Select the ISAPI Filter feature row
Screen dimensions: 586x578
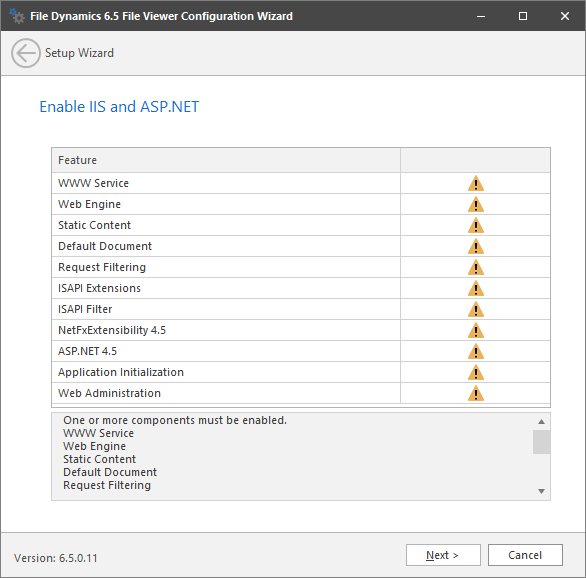(301, 309)
